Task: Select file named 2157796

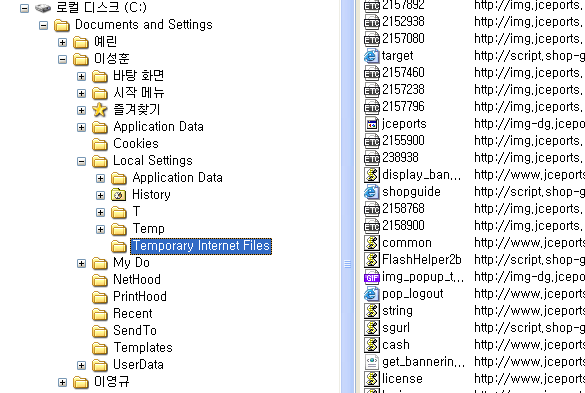Action: point(403,107)
